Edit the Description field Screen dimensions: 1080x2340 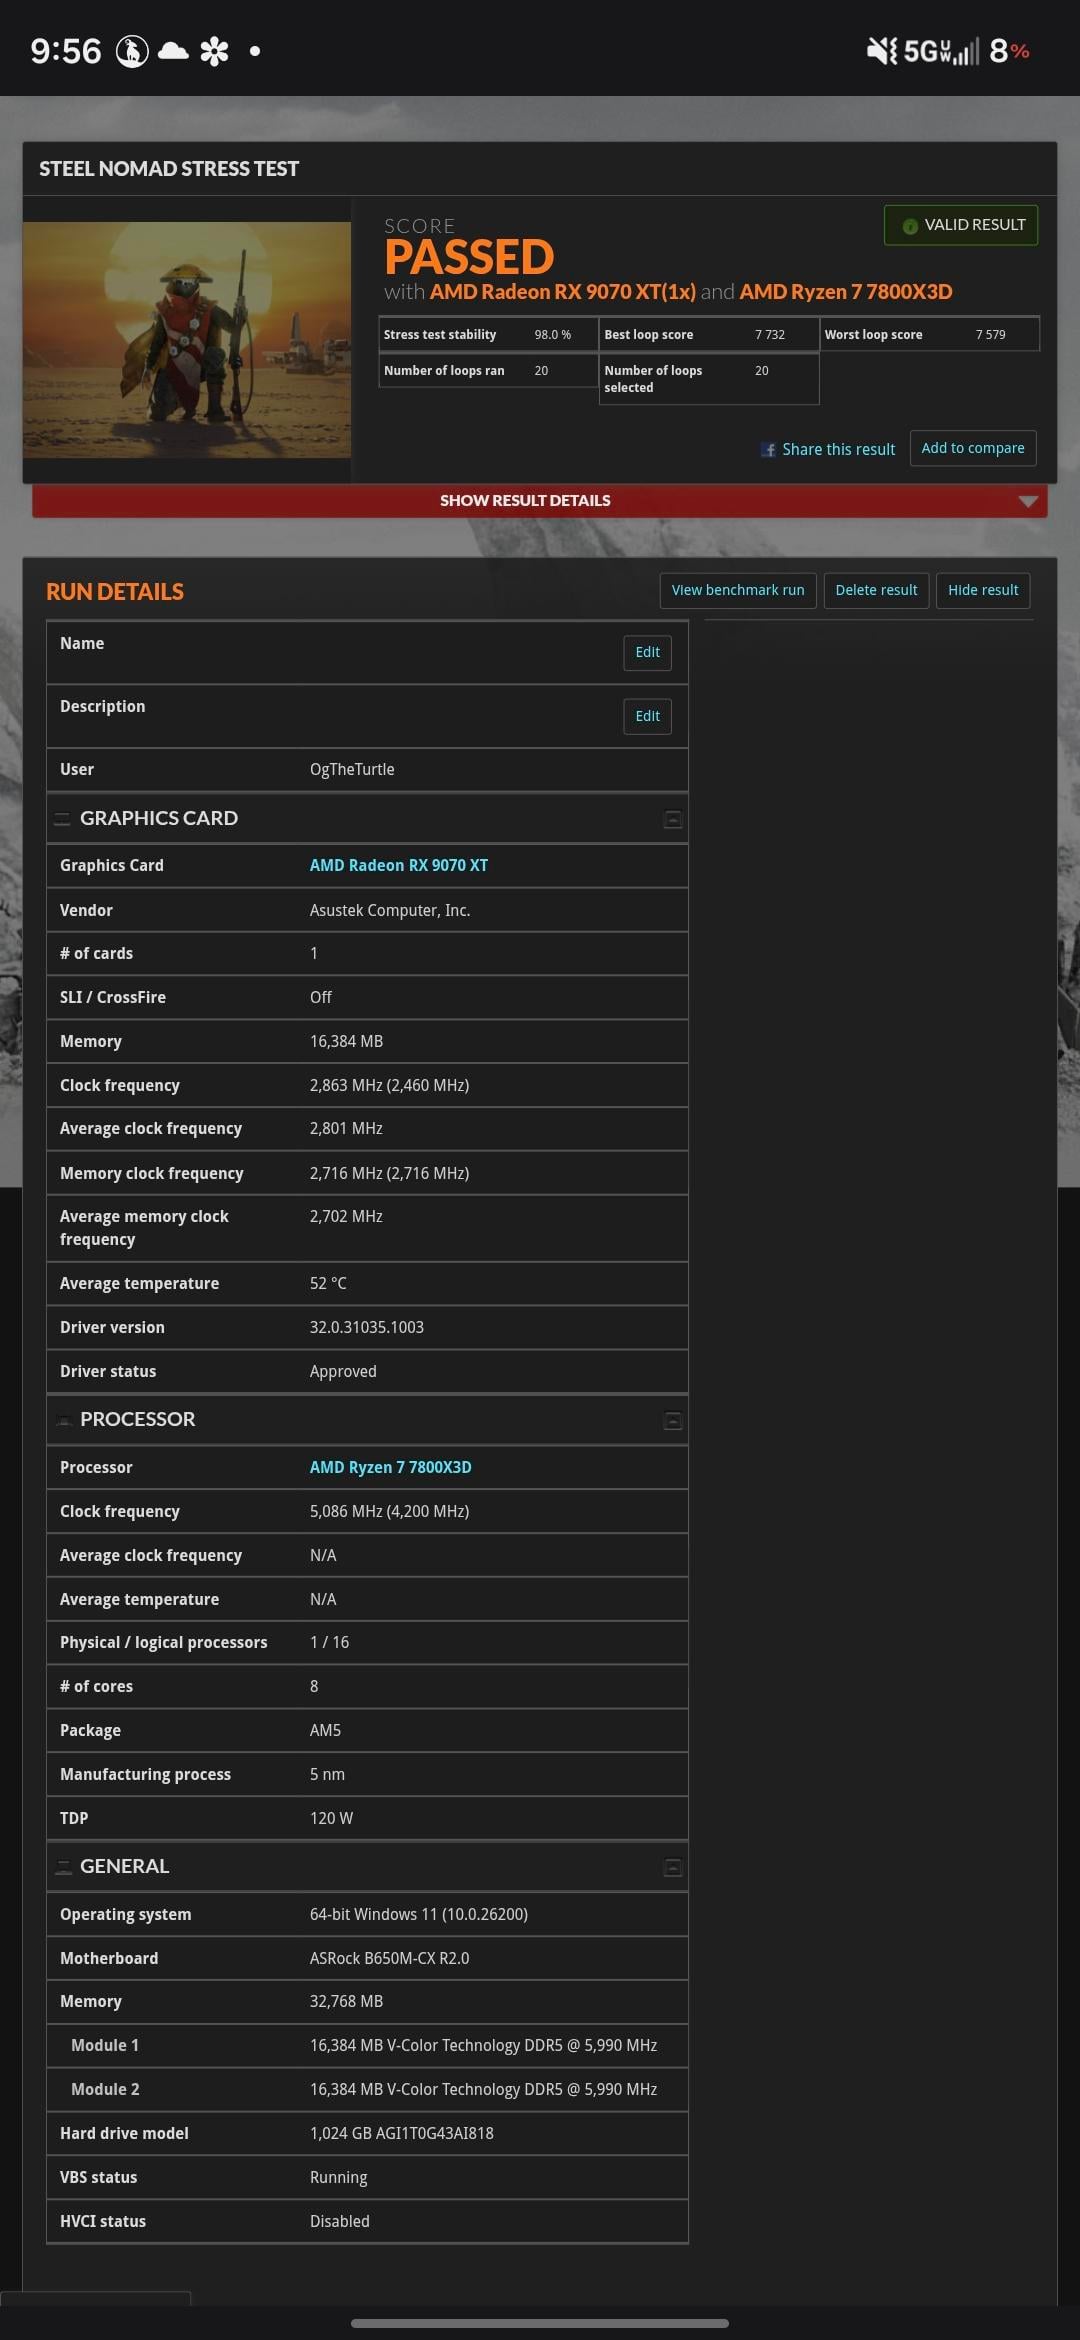click(647, 716)
